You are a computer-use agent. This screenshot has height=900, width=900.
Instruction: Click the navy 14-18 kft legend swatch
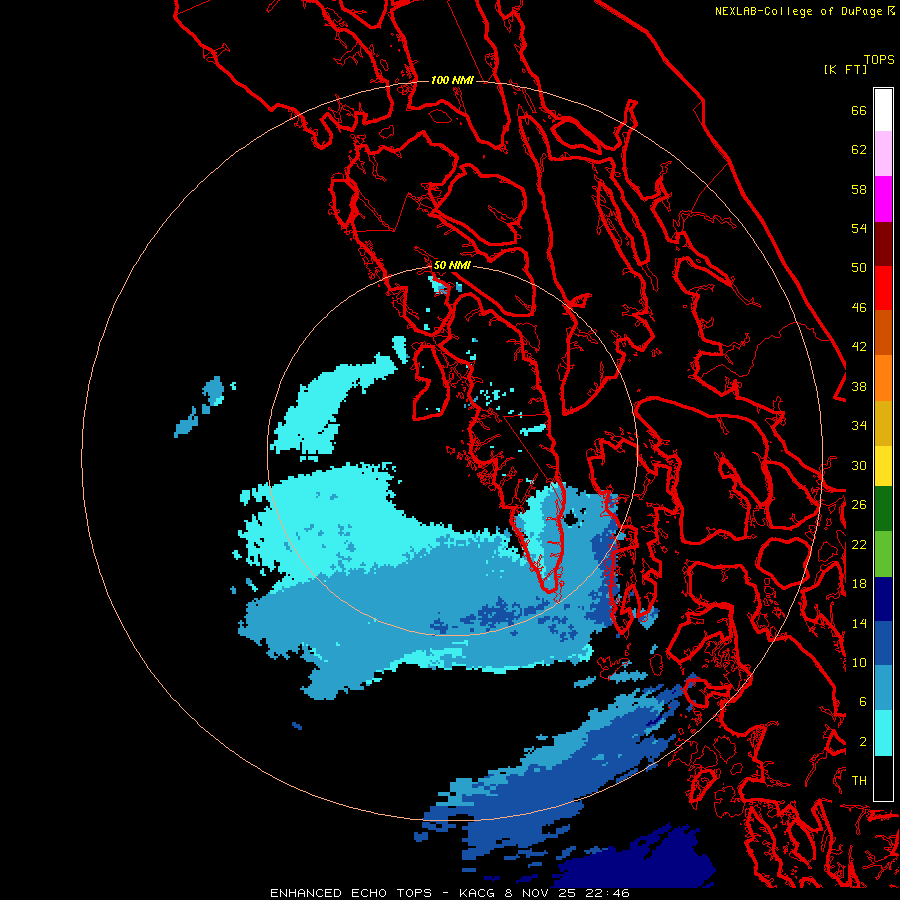883,599
